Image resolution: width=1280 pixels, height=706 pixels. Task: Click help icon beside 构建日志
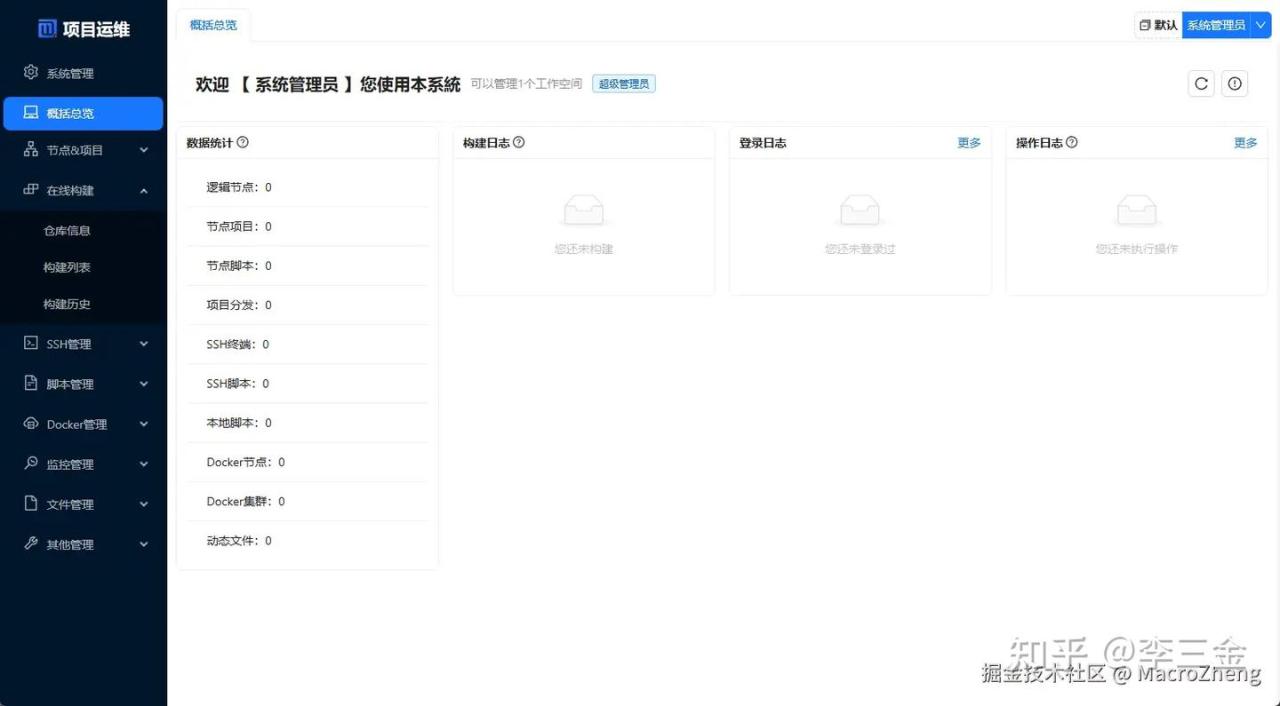coord(518,143)
